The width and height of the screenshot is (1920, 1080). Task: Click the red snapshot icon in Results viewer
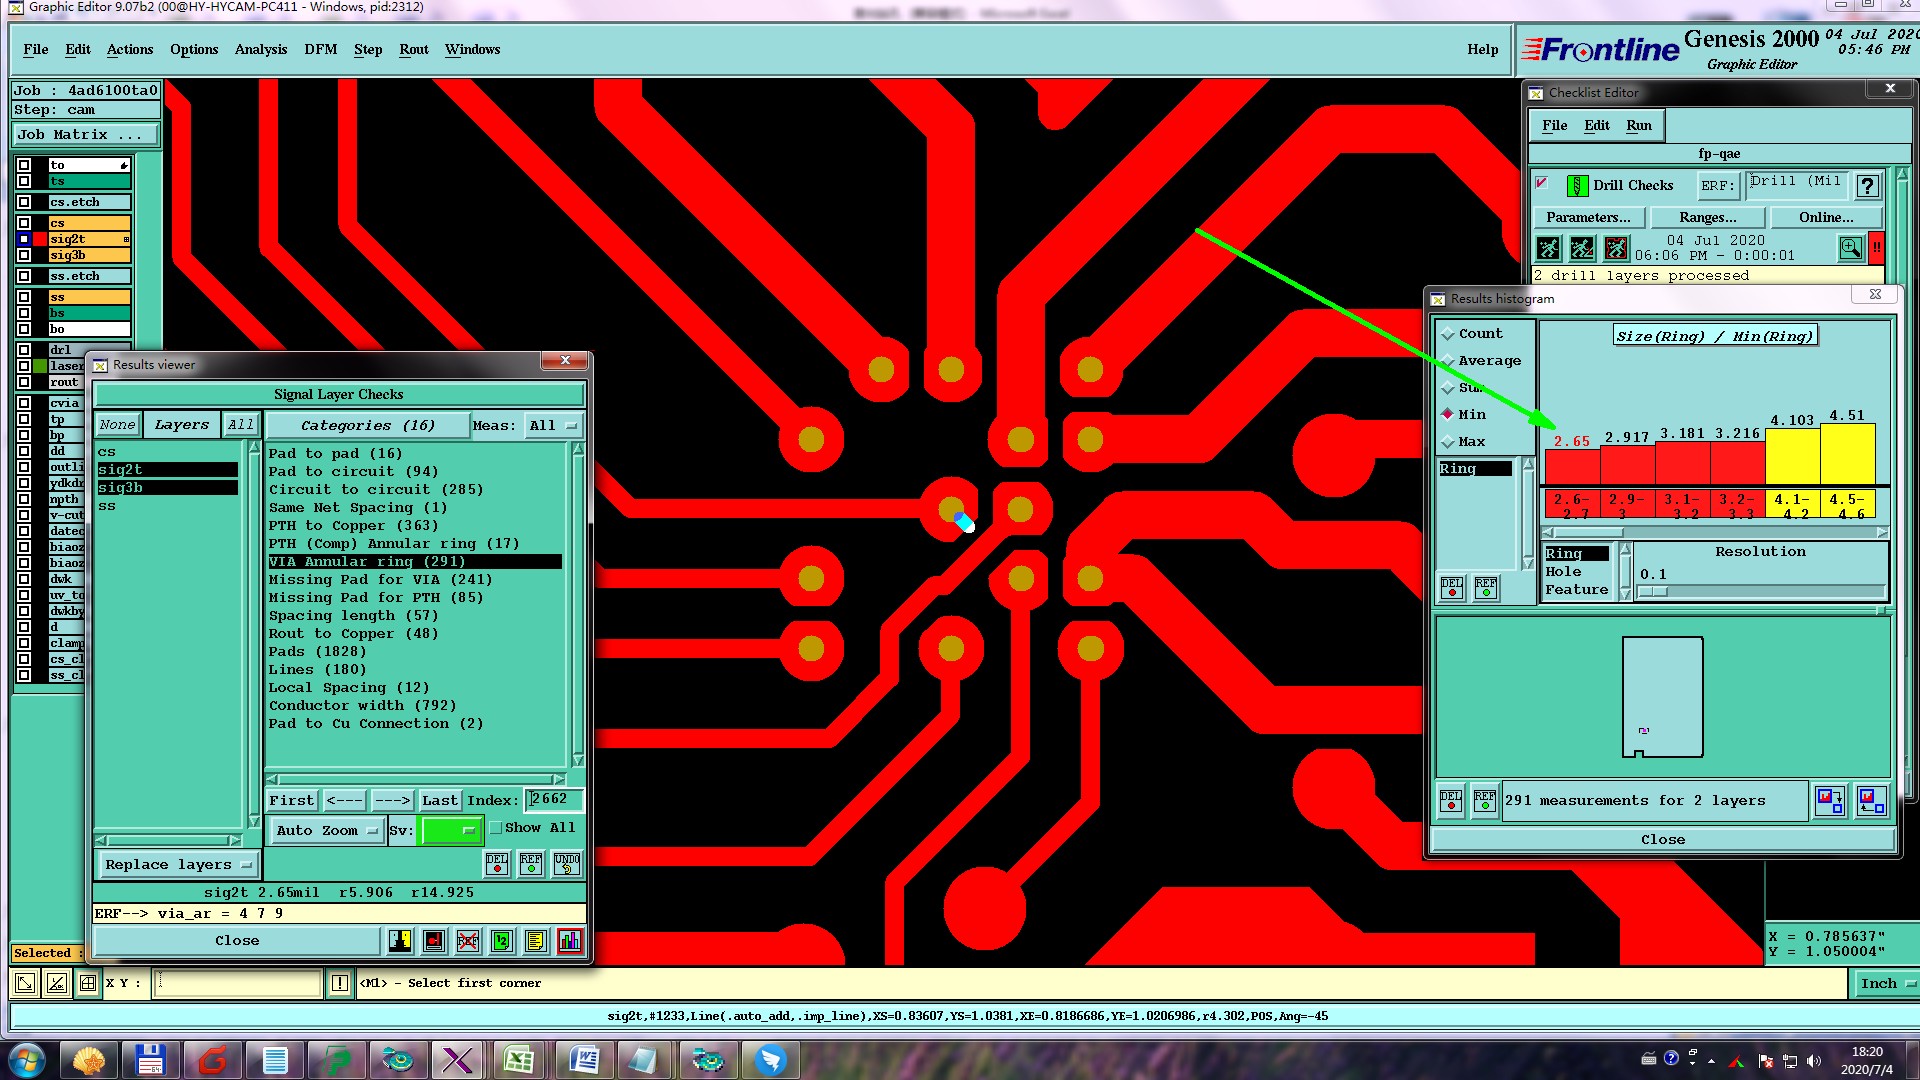[x=434, y=941]
